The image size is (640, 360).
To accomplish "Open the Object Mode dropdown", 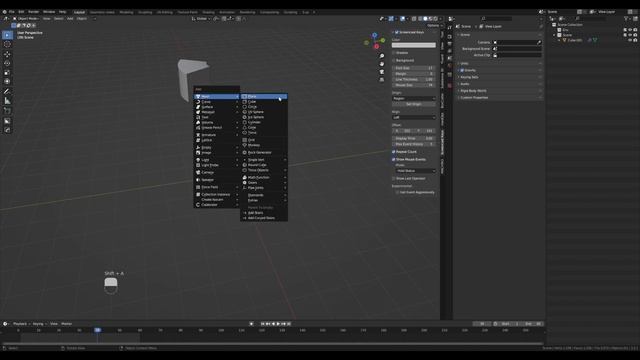I will pyautogui.click(x=26, y=18).
